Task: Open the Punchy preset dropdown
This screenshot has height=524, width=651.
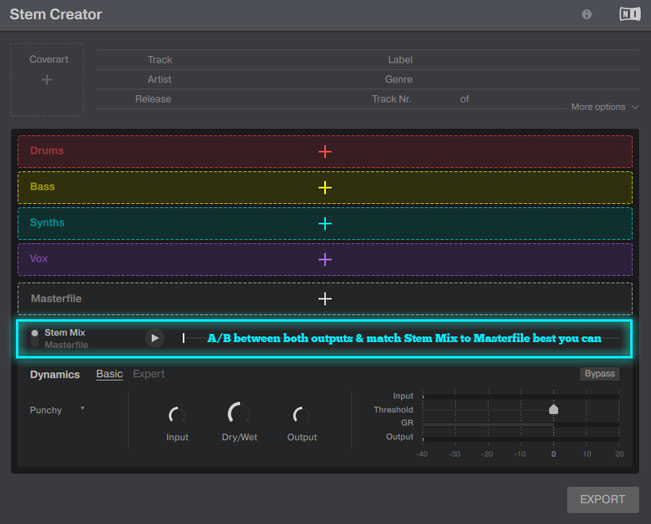Action: click(57, 410)
